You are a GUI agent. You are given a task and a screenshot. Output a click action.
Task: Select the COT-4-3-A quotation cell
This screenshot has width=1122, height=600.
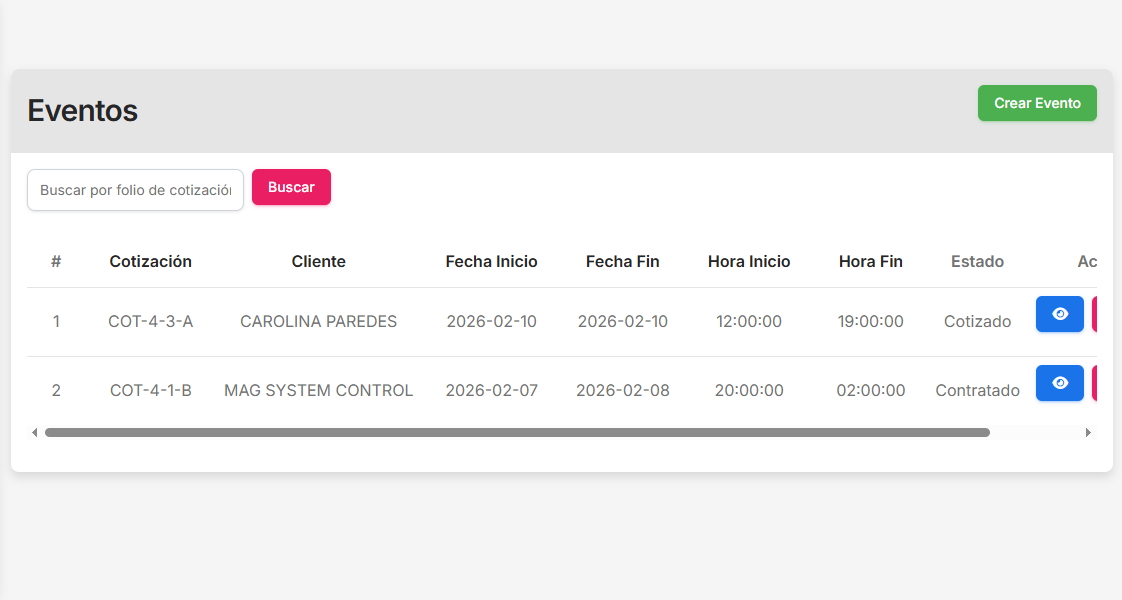pos(151,322)
